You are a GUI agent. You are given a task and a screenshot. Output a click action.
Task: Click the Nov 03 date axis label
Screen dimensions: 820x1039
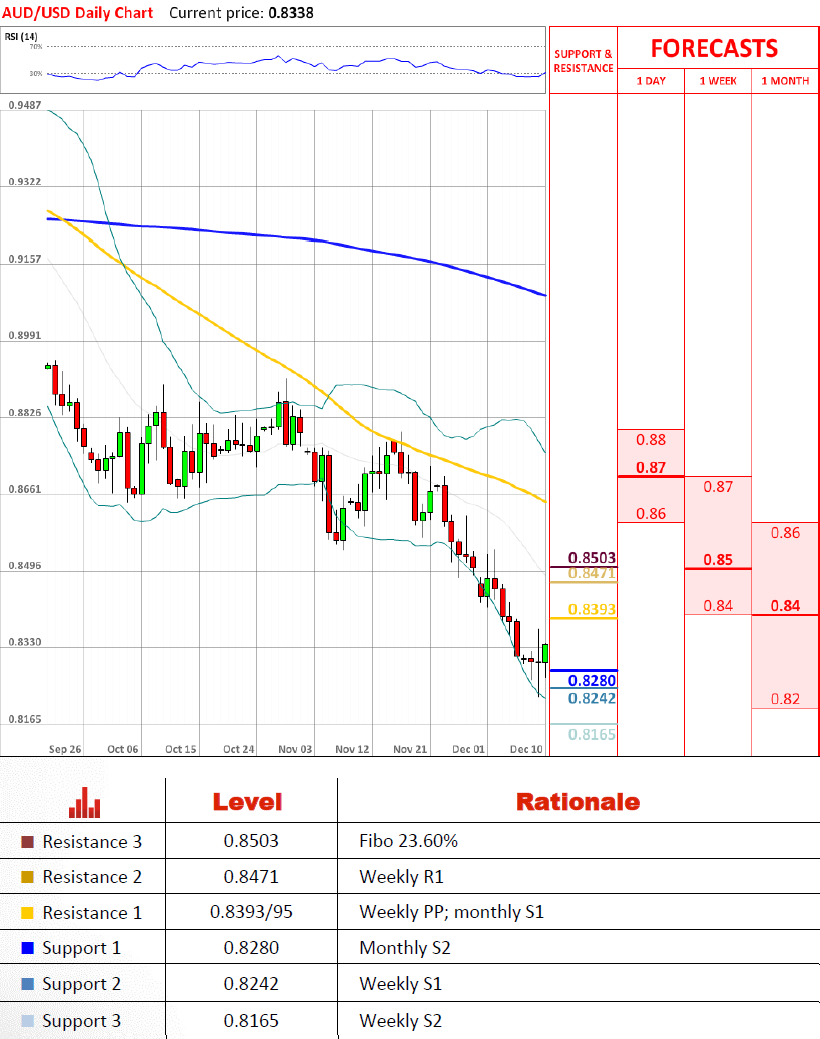click(x=295, y=749)
